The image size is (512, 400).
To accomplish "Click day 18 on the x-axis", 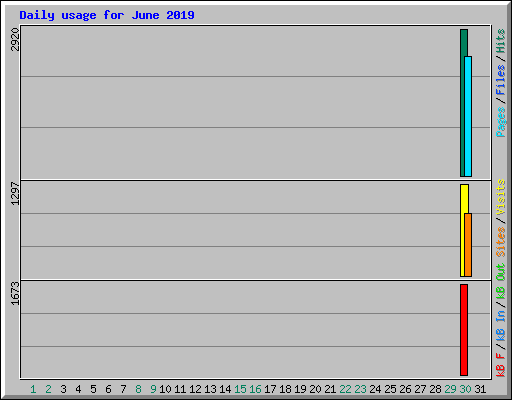I will click(285, 389).
